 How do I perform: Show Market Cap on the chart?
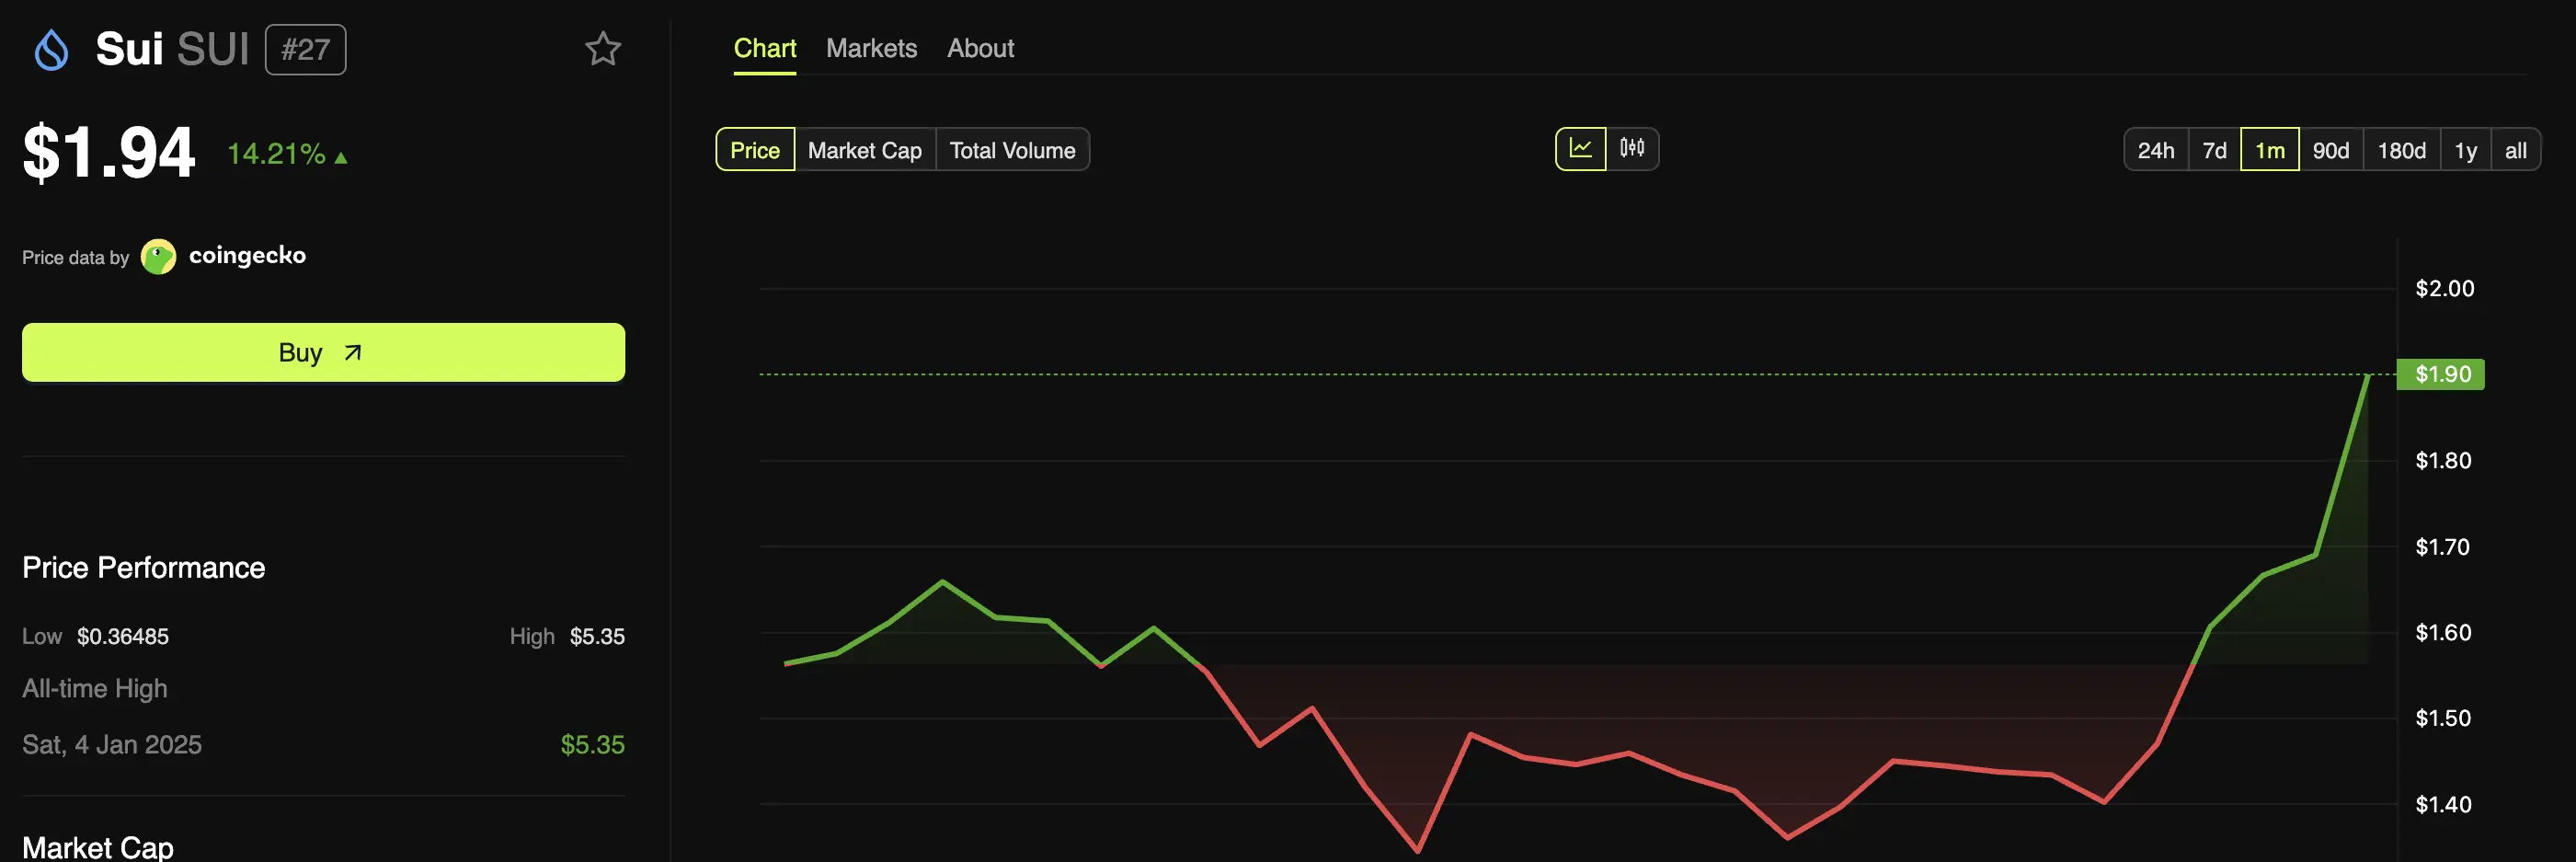864,150
